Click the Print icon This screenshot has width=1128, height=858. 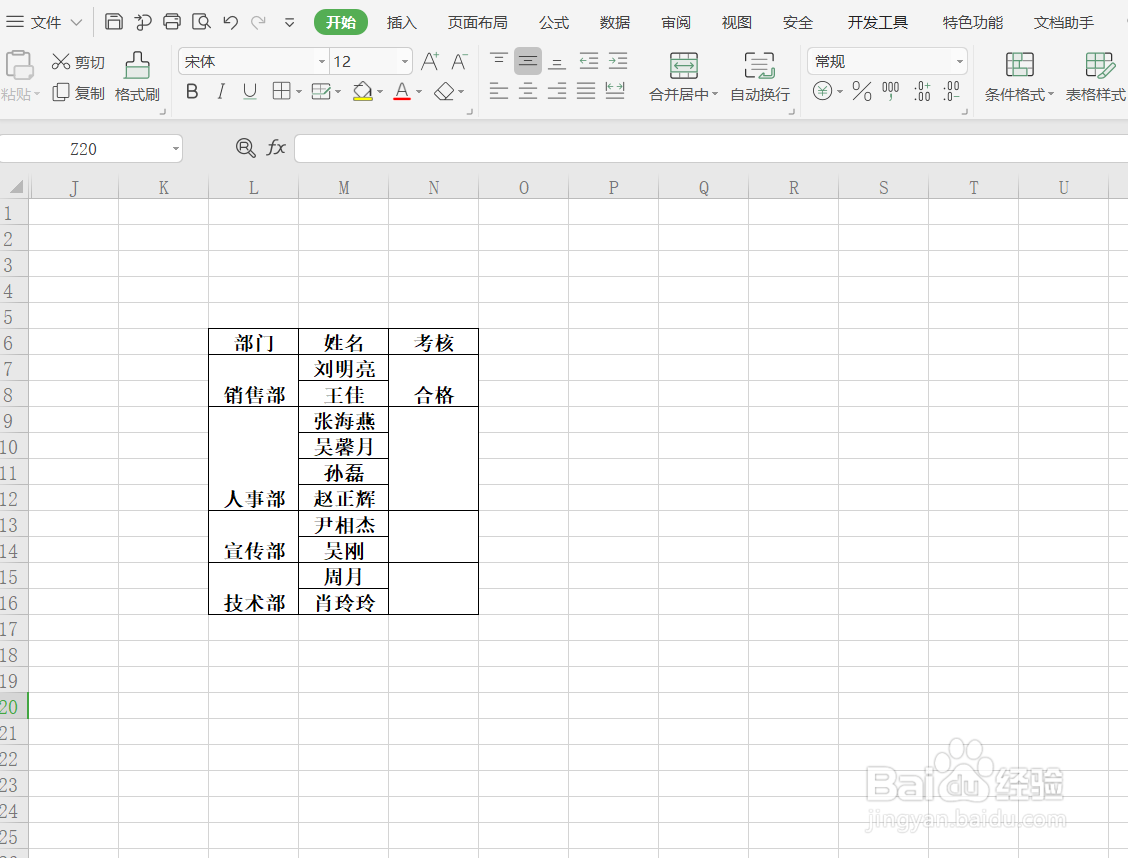[x=172, y=22]
